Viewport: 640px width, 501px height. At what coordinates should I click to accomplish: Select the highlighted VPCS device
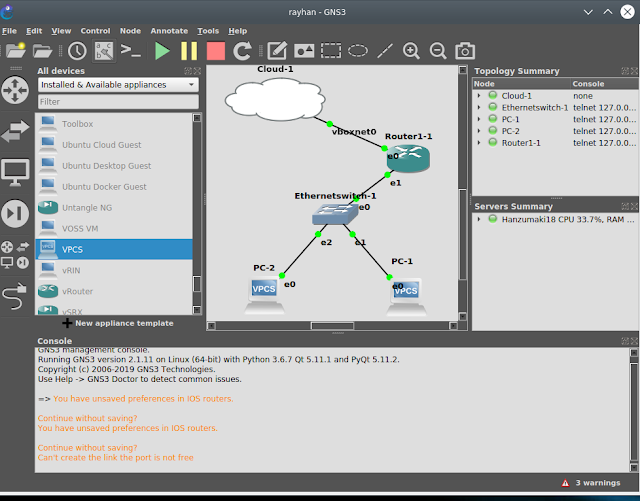pos(114,249)
